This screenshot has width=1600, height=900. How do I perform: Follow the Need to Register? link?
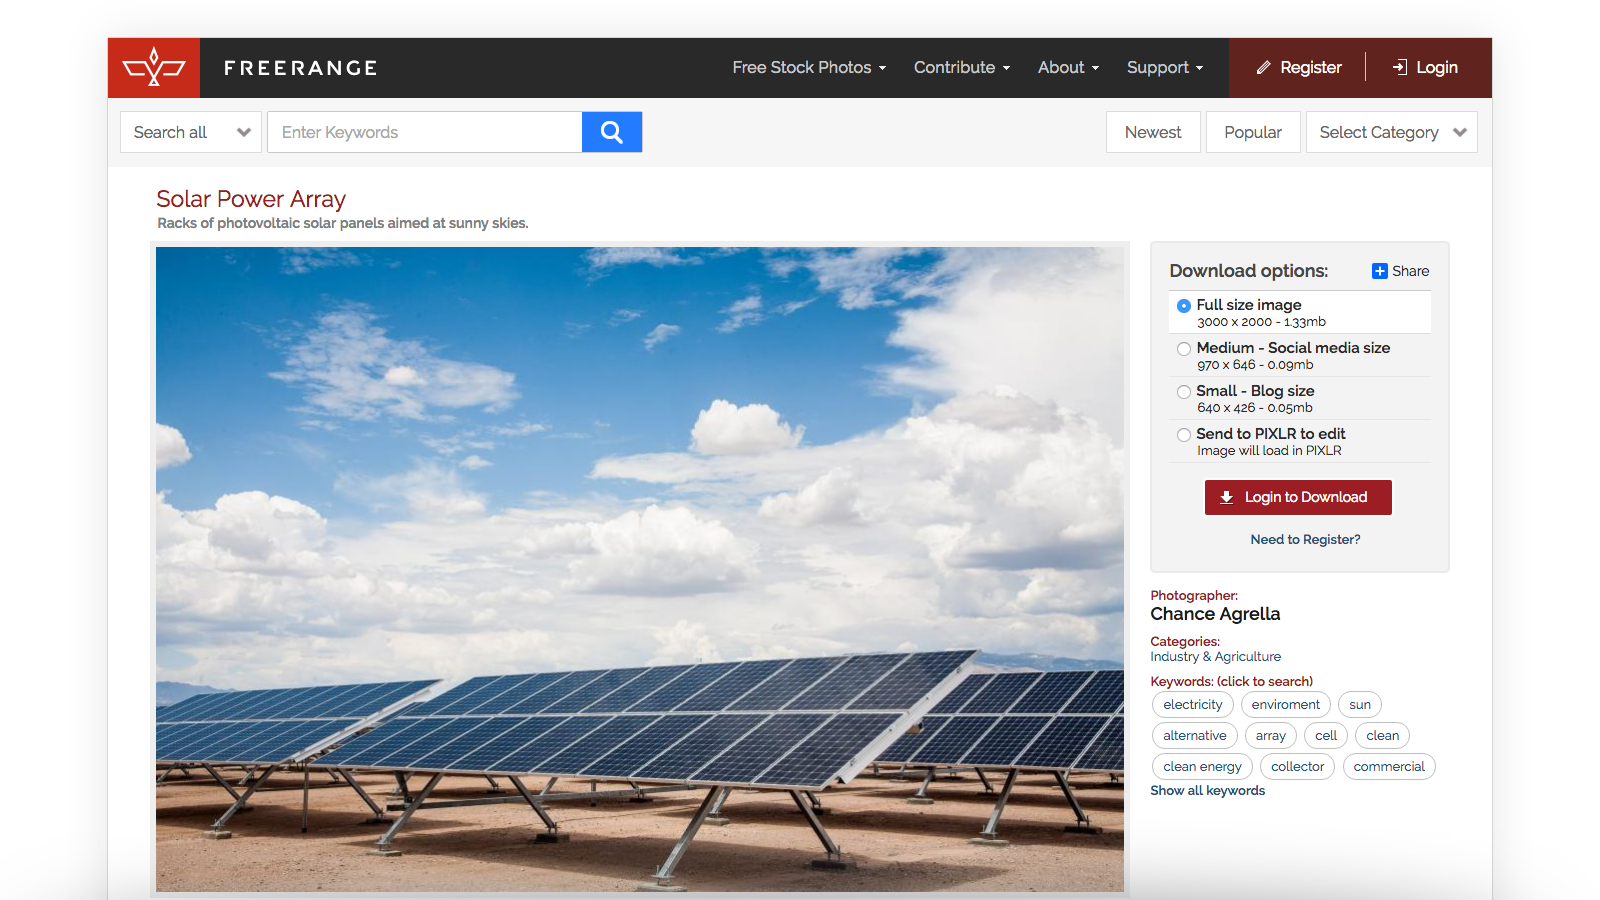pos(1305,539)
